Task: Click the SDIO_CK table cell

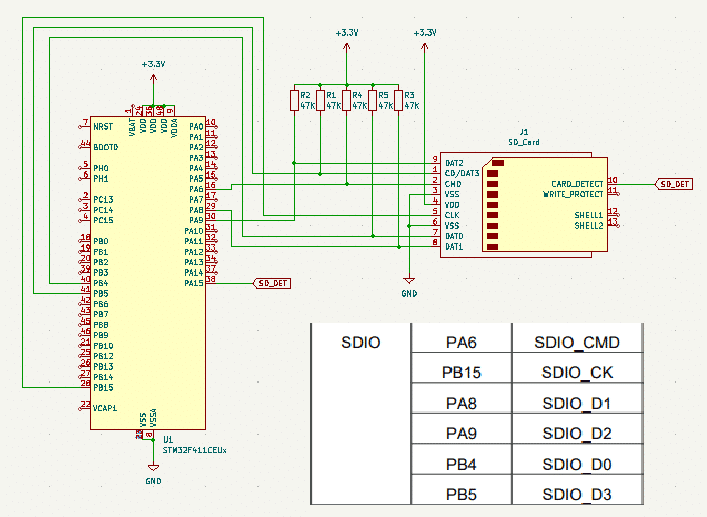Action: pos(577,372)
